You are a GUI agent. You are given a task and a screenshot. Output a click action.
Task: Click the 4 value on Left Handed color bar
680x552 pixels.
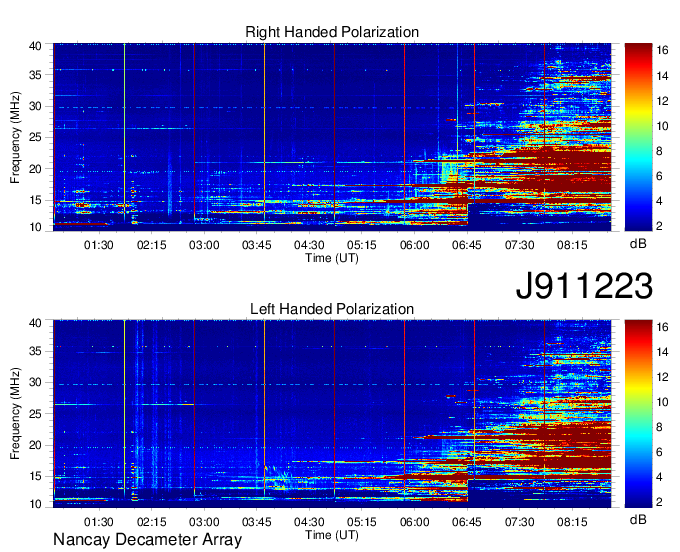pyautogui.click(x=660, y=477)
